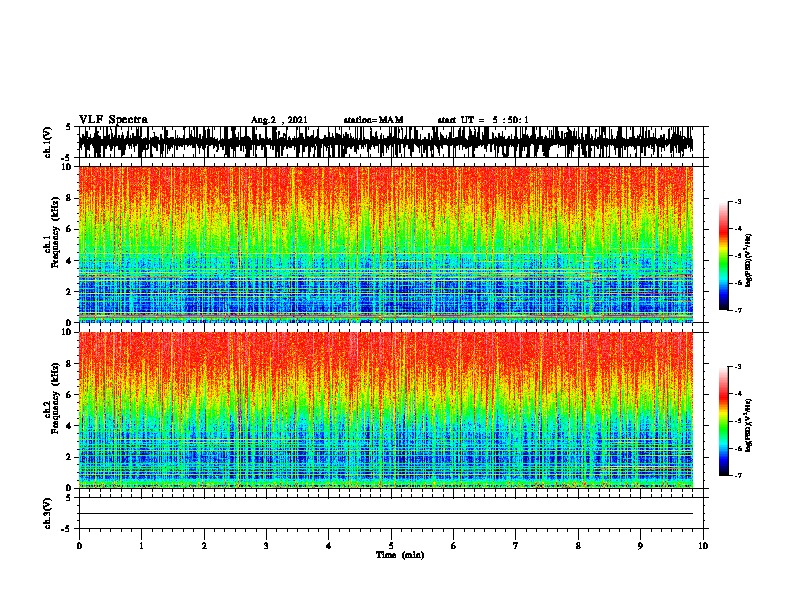792x612 pixels.
Task: Click the "10" kHz tick on ch.1 frequency axis
Action: coord(69,167)
